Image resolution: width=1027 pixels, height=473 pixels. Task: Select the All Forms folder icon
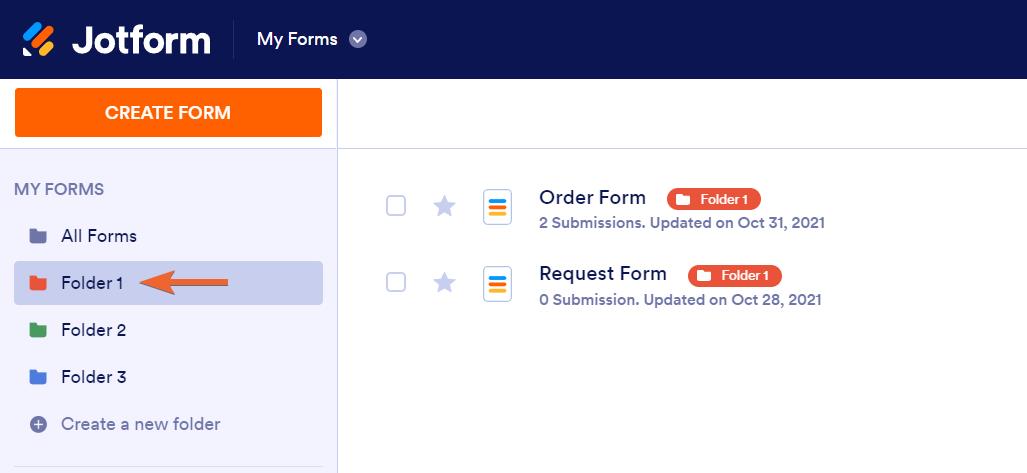(x=38, y=236)
